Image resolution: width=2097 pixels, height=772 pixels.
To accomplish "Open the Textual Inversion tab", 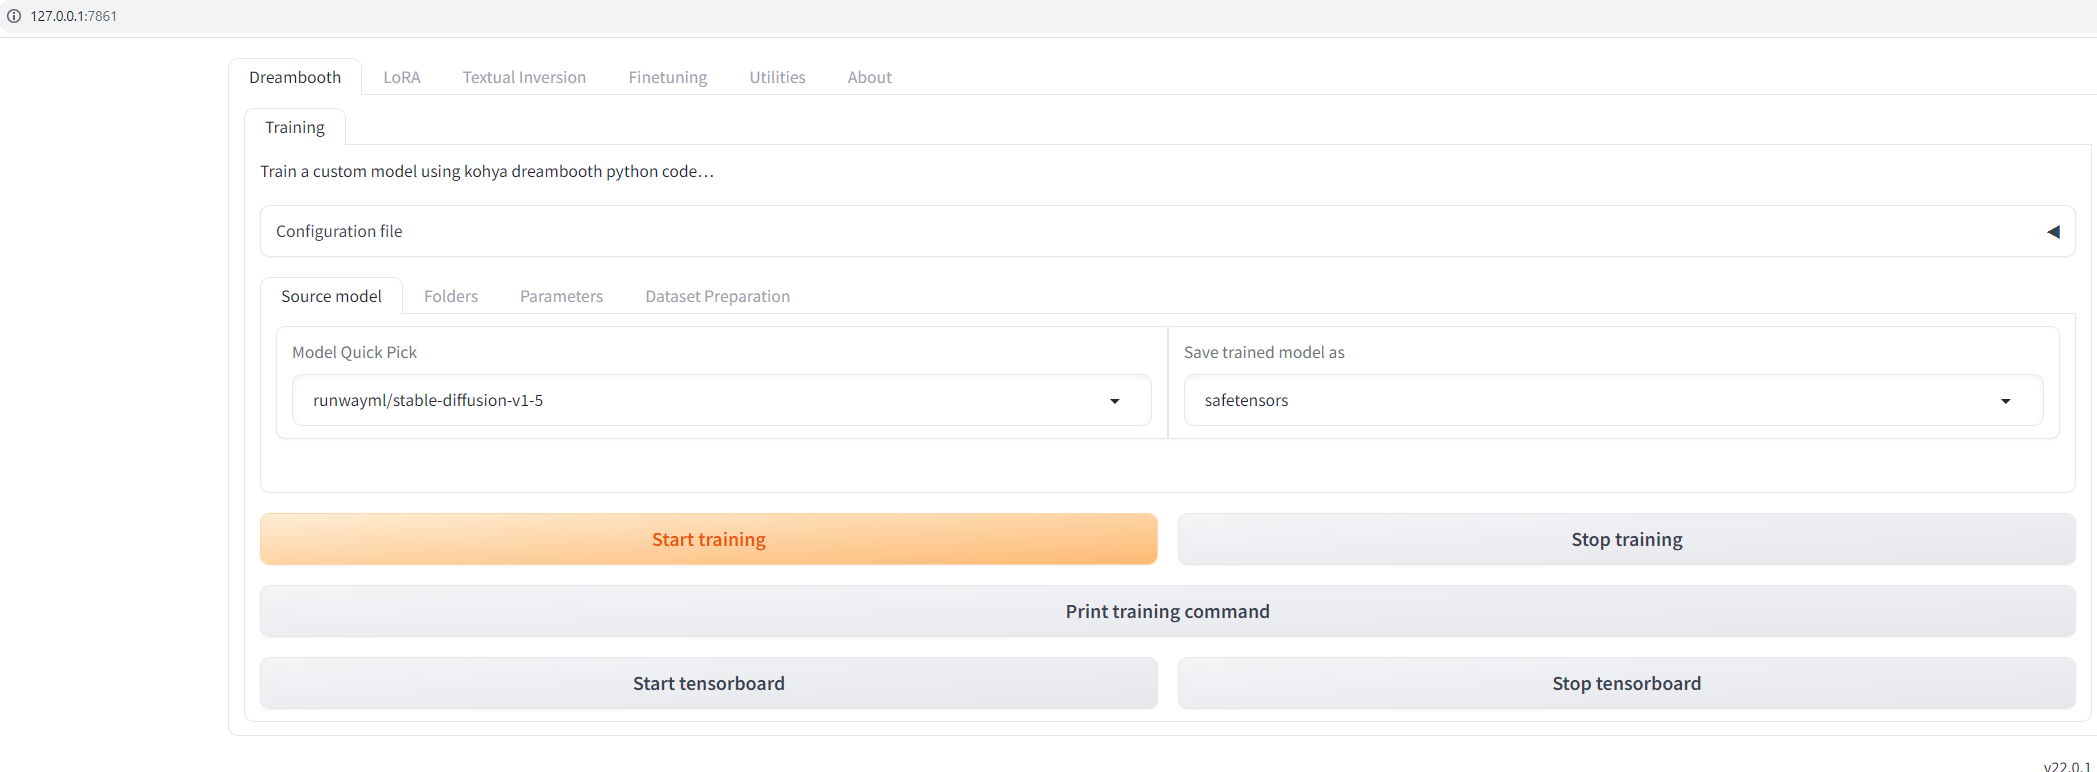I will pos(524,77).
